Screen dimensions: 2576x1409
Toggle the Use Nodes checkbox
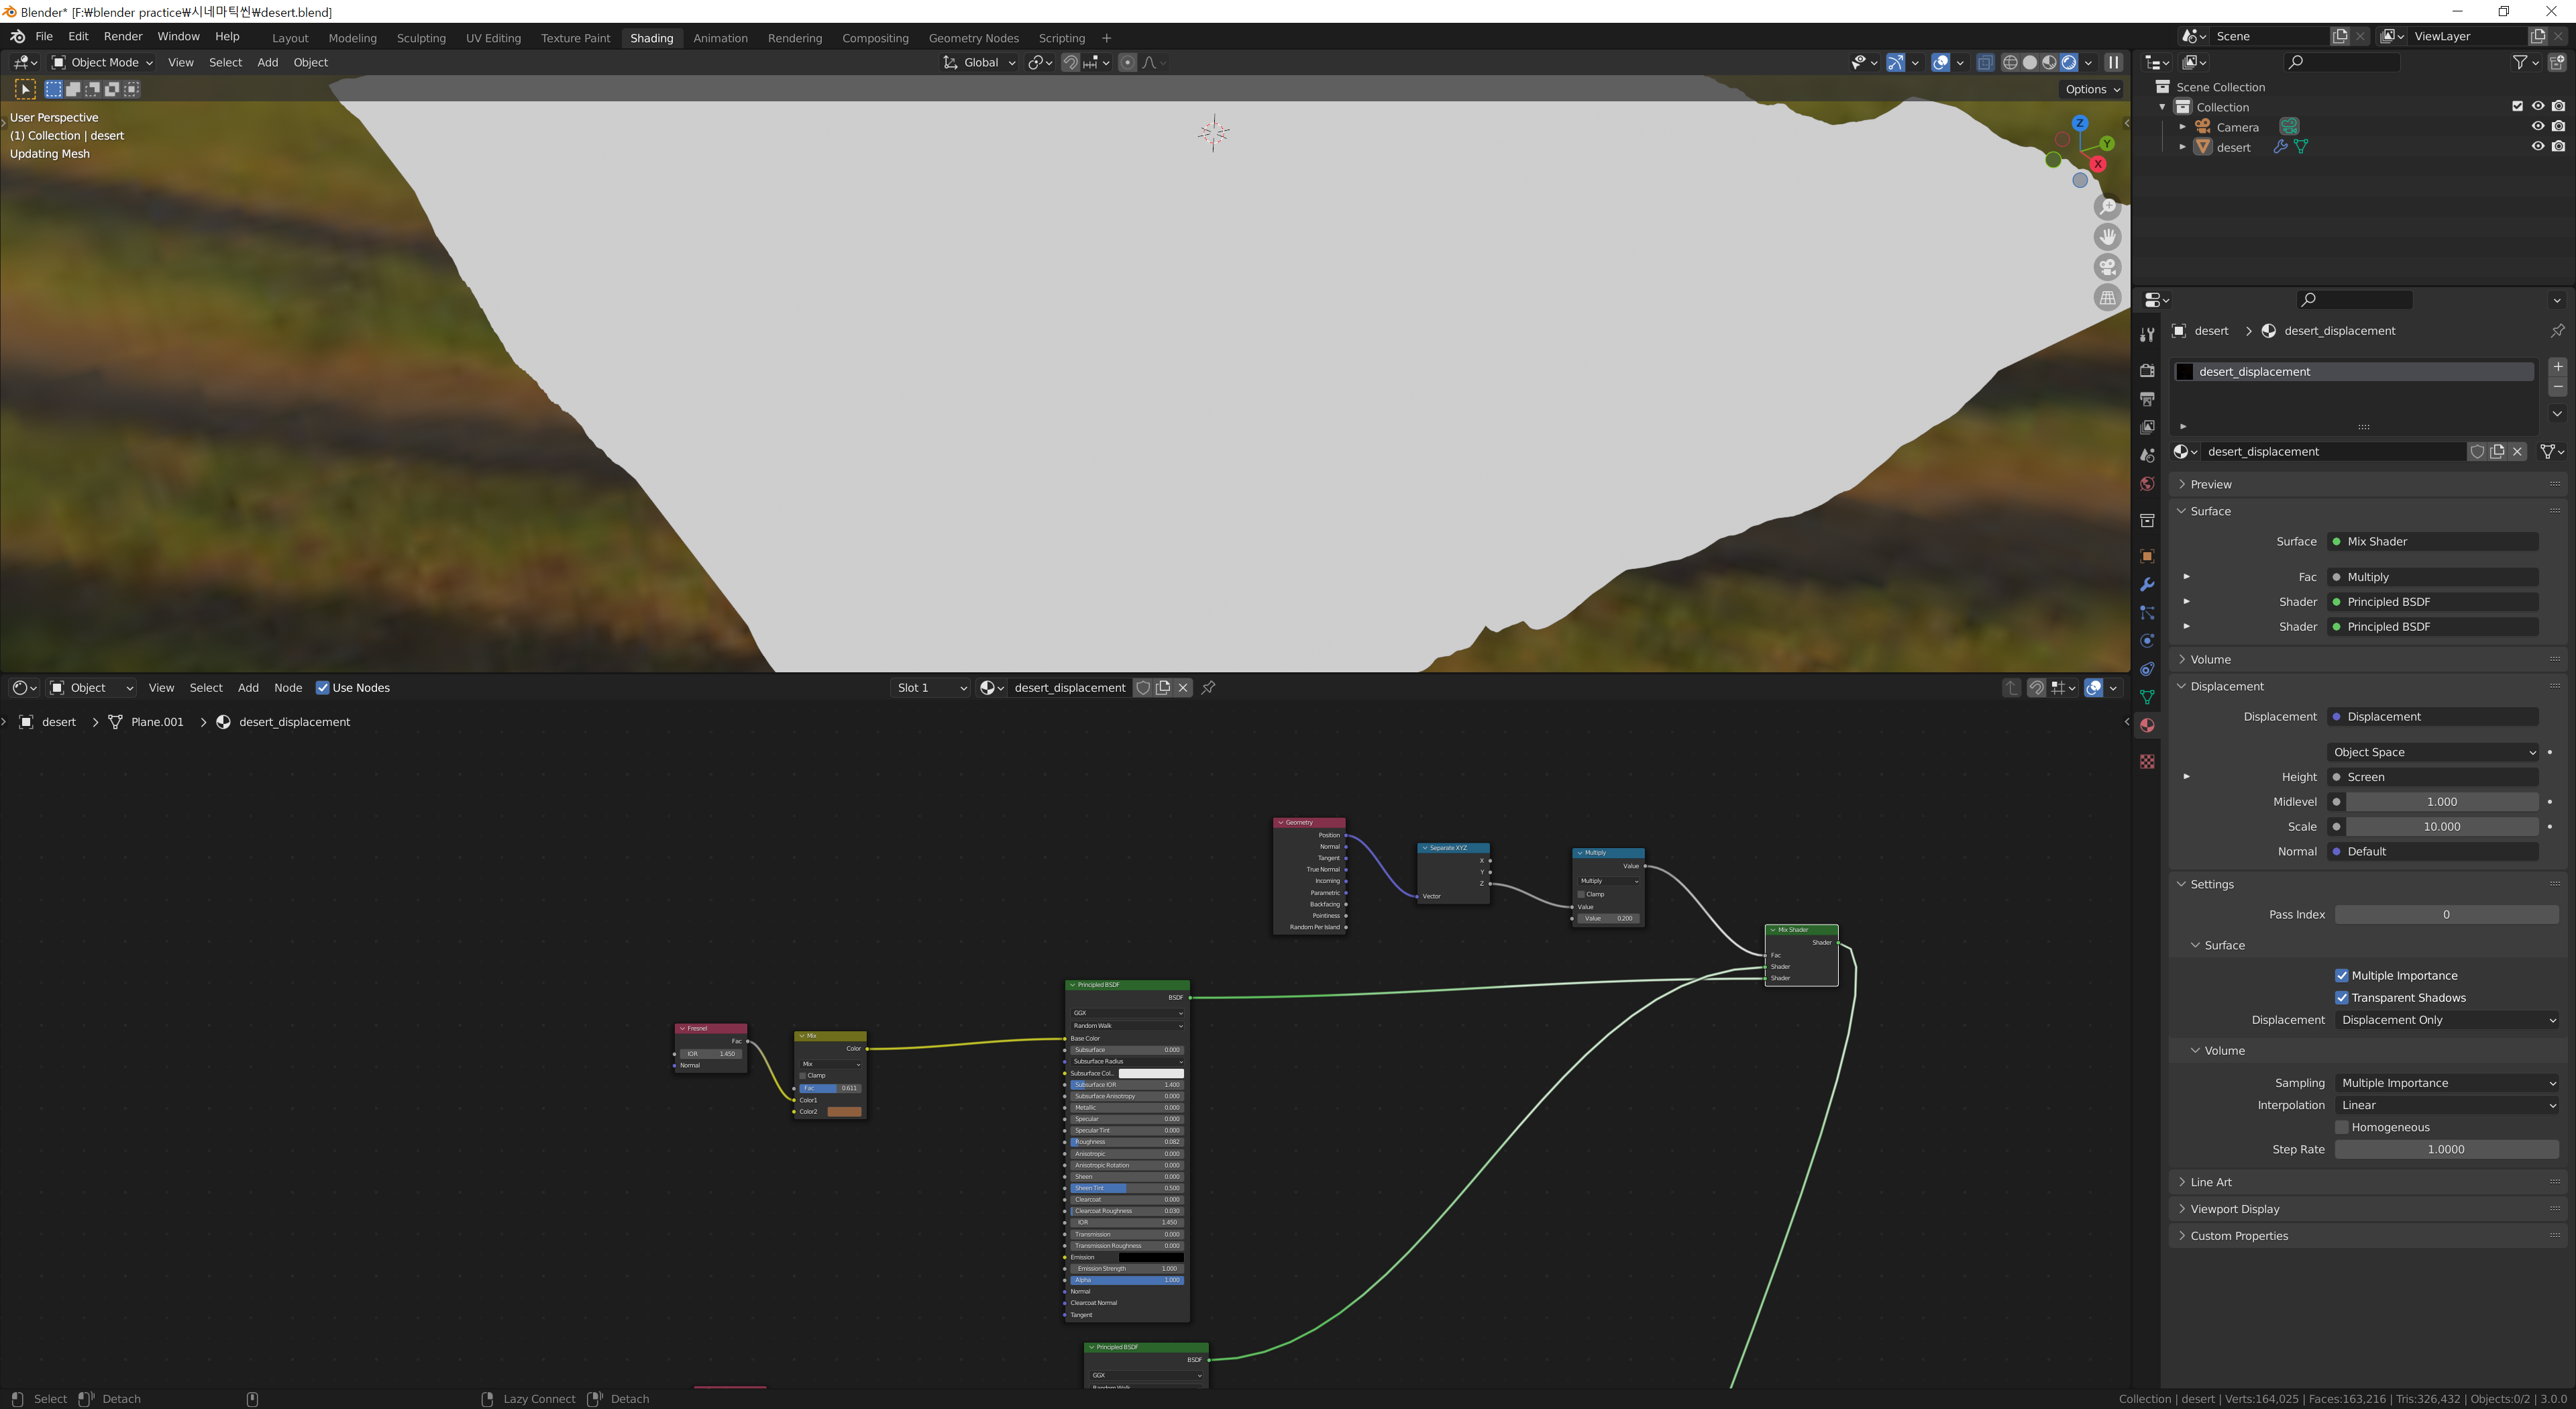tap(322, 688)
